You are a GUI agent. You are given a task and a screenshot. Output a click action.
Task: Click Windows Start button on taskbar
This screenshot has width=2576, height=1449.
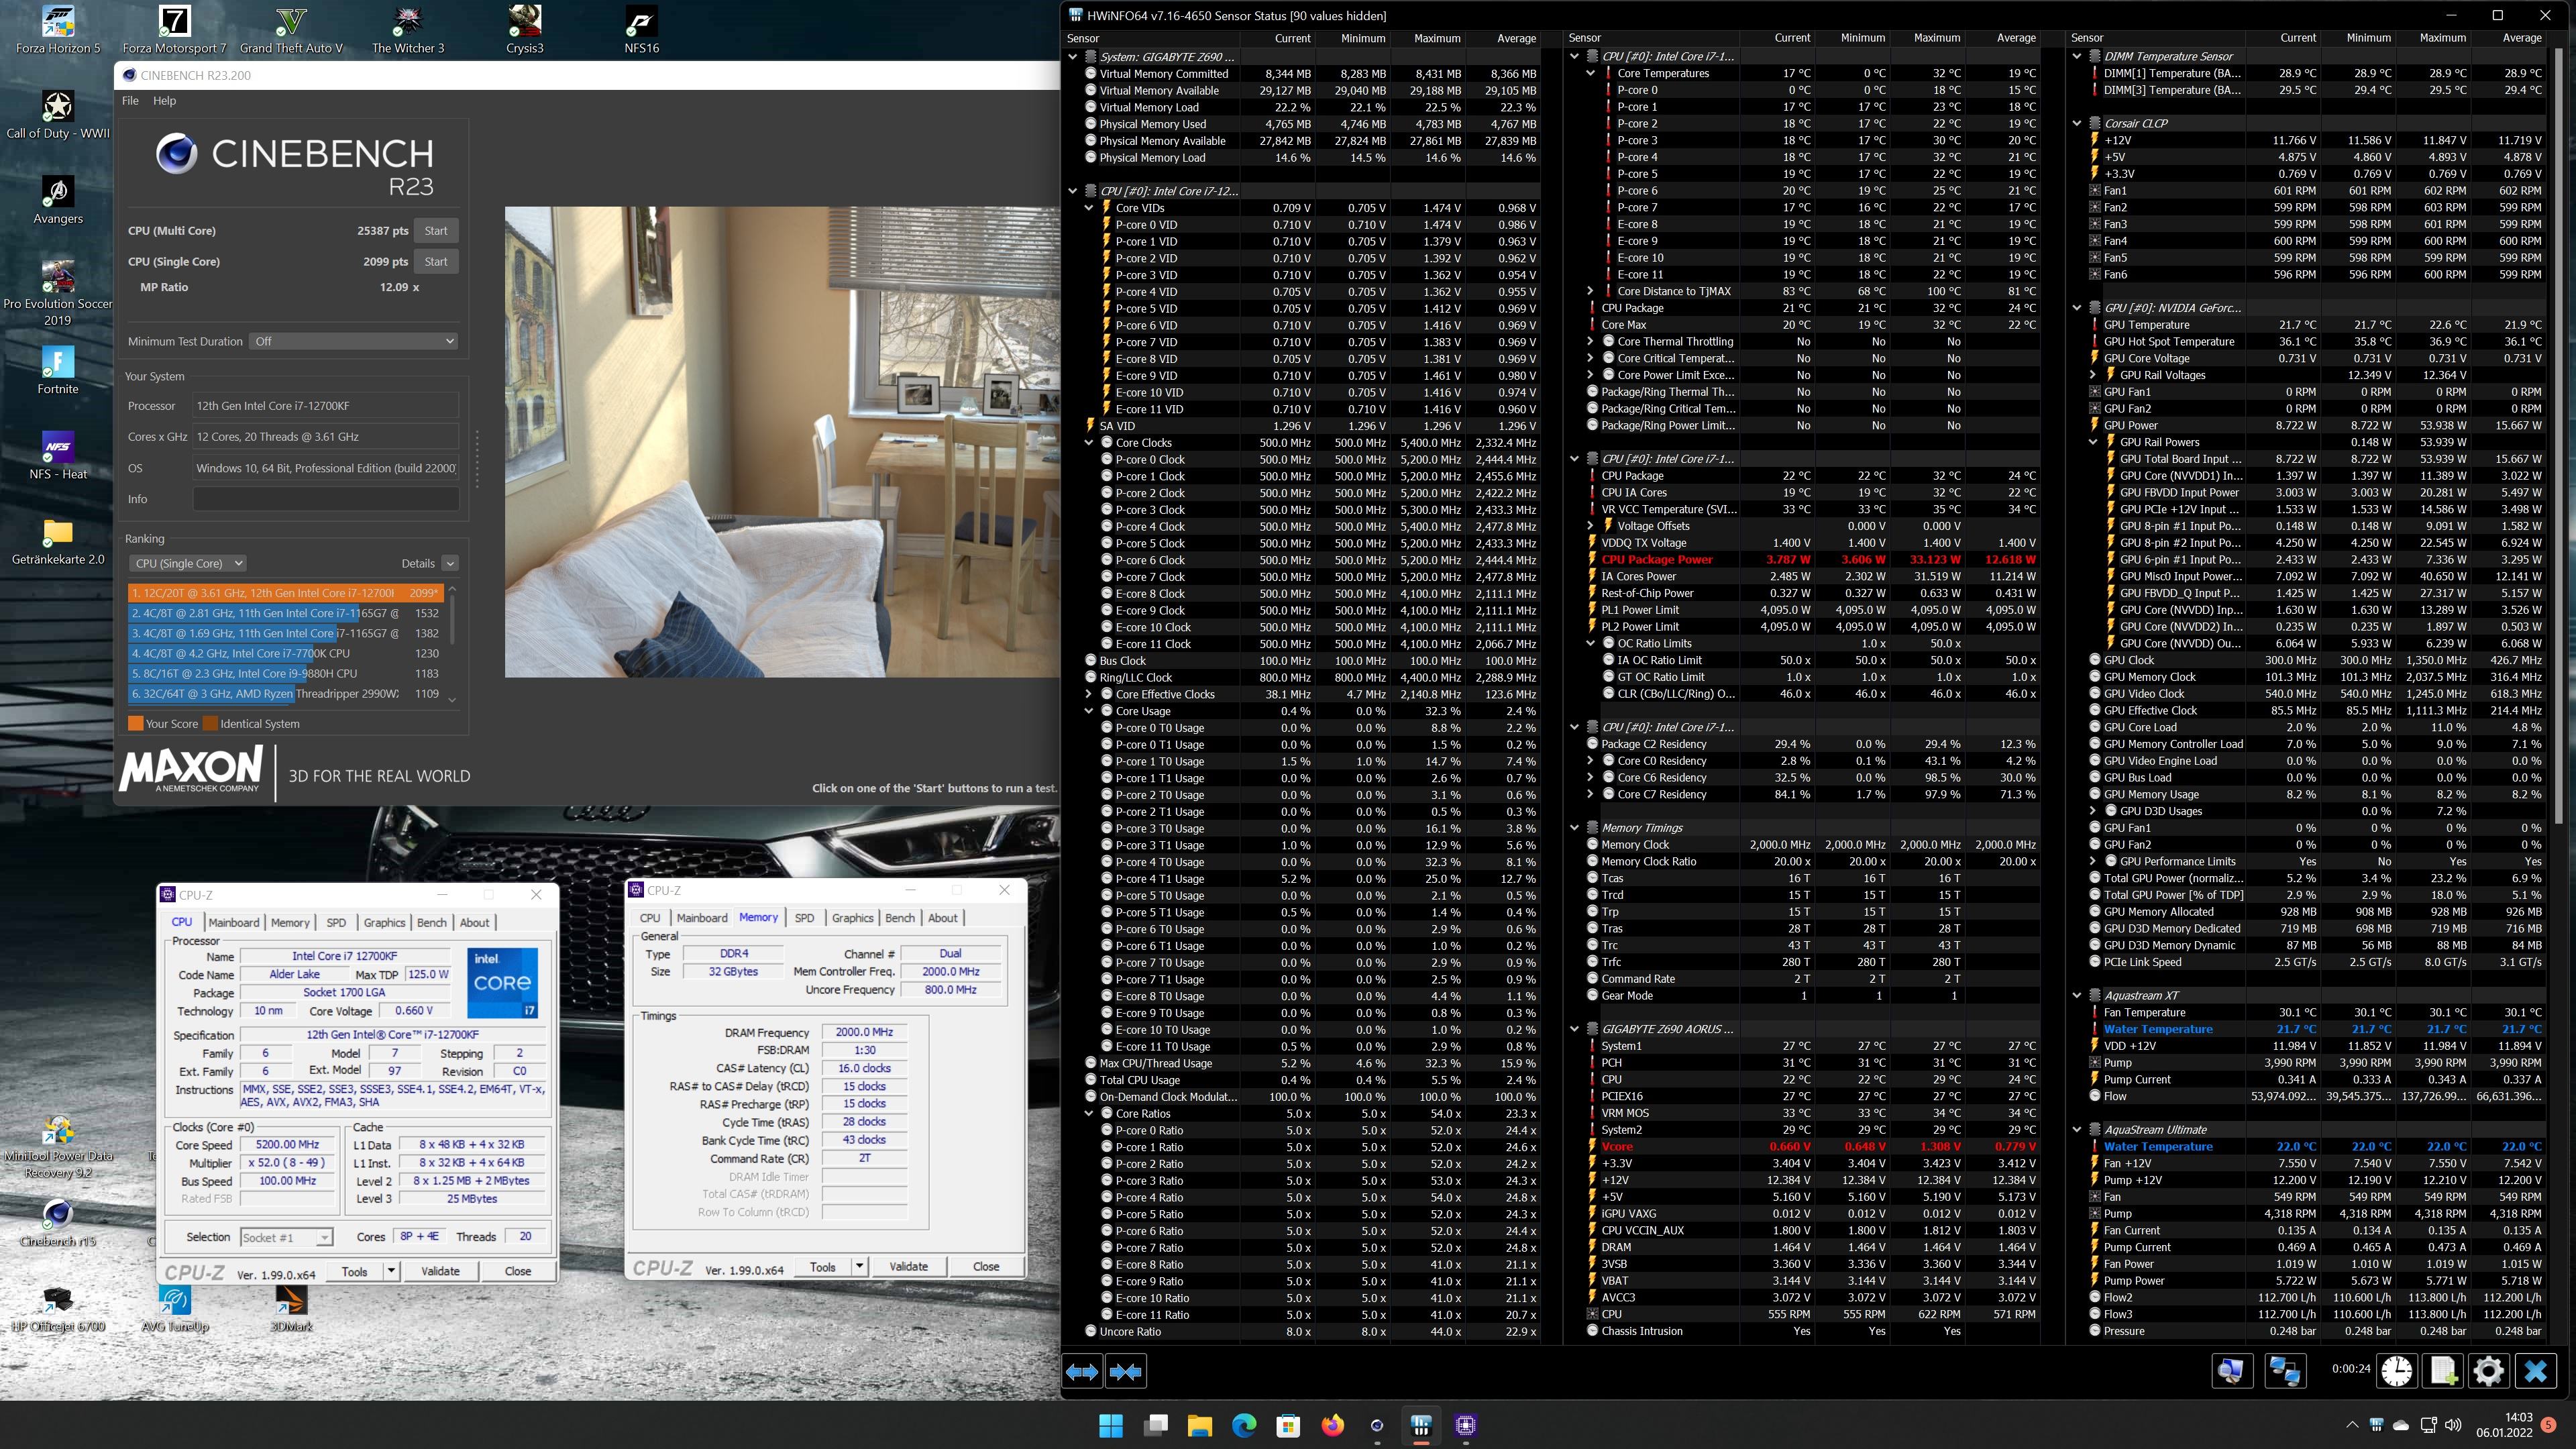[1110, 1425]
